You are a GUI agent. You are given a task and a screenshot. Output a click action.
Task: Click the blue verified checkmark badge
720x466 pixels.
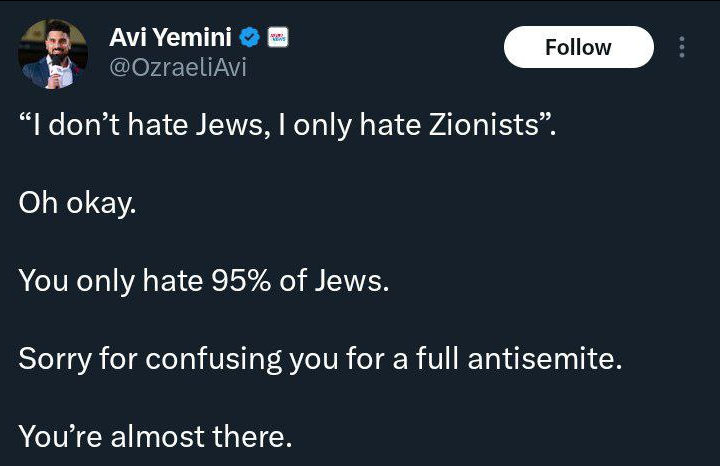251,38
